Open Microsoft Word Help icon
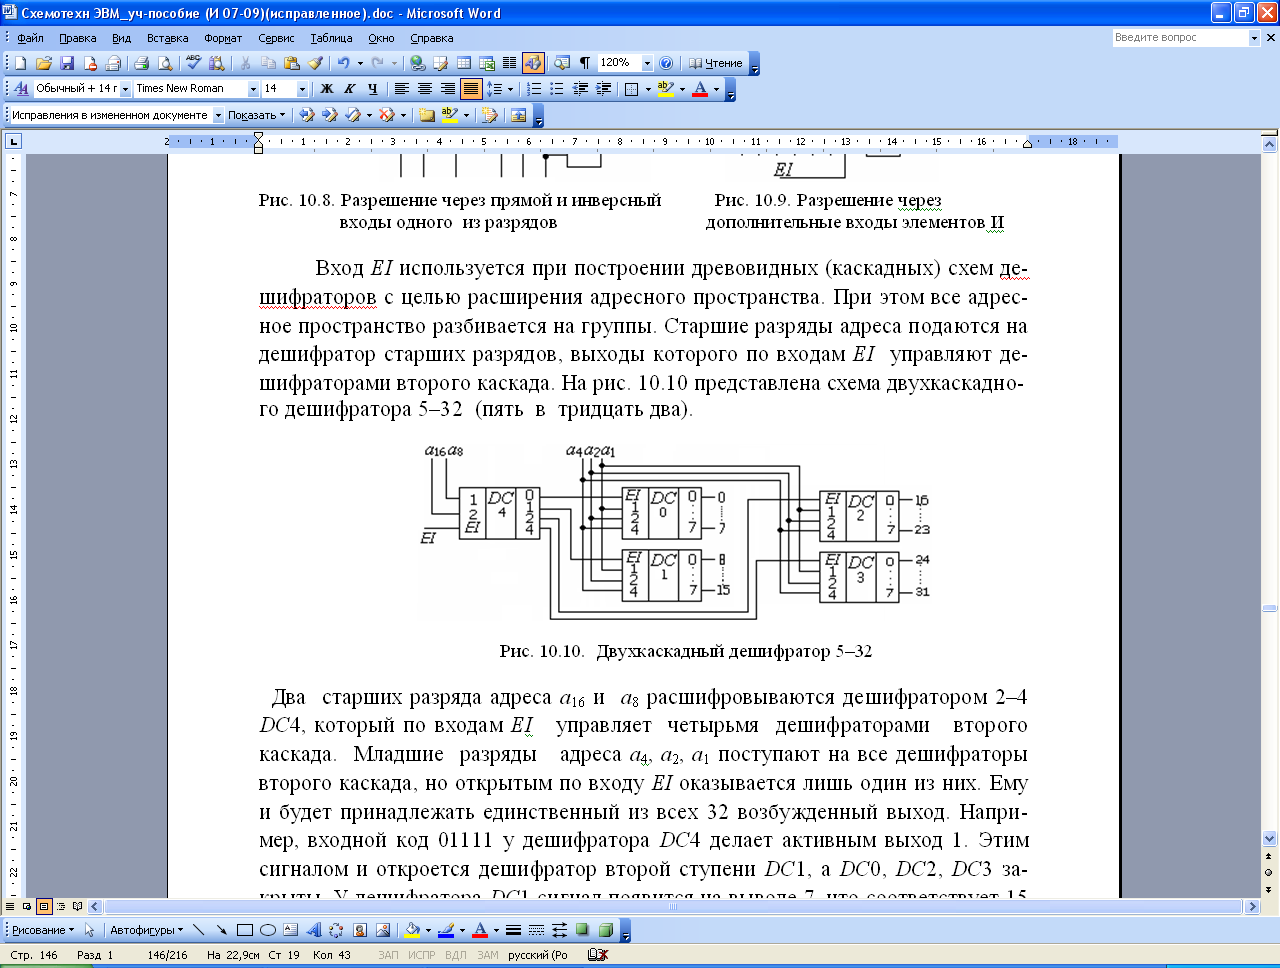 (666, 63)
